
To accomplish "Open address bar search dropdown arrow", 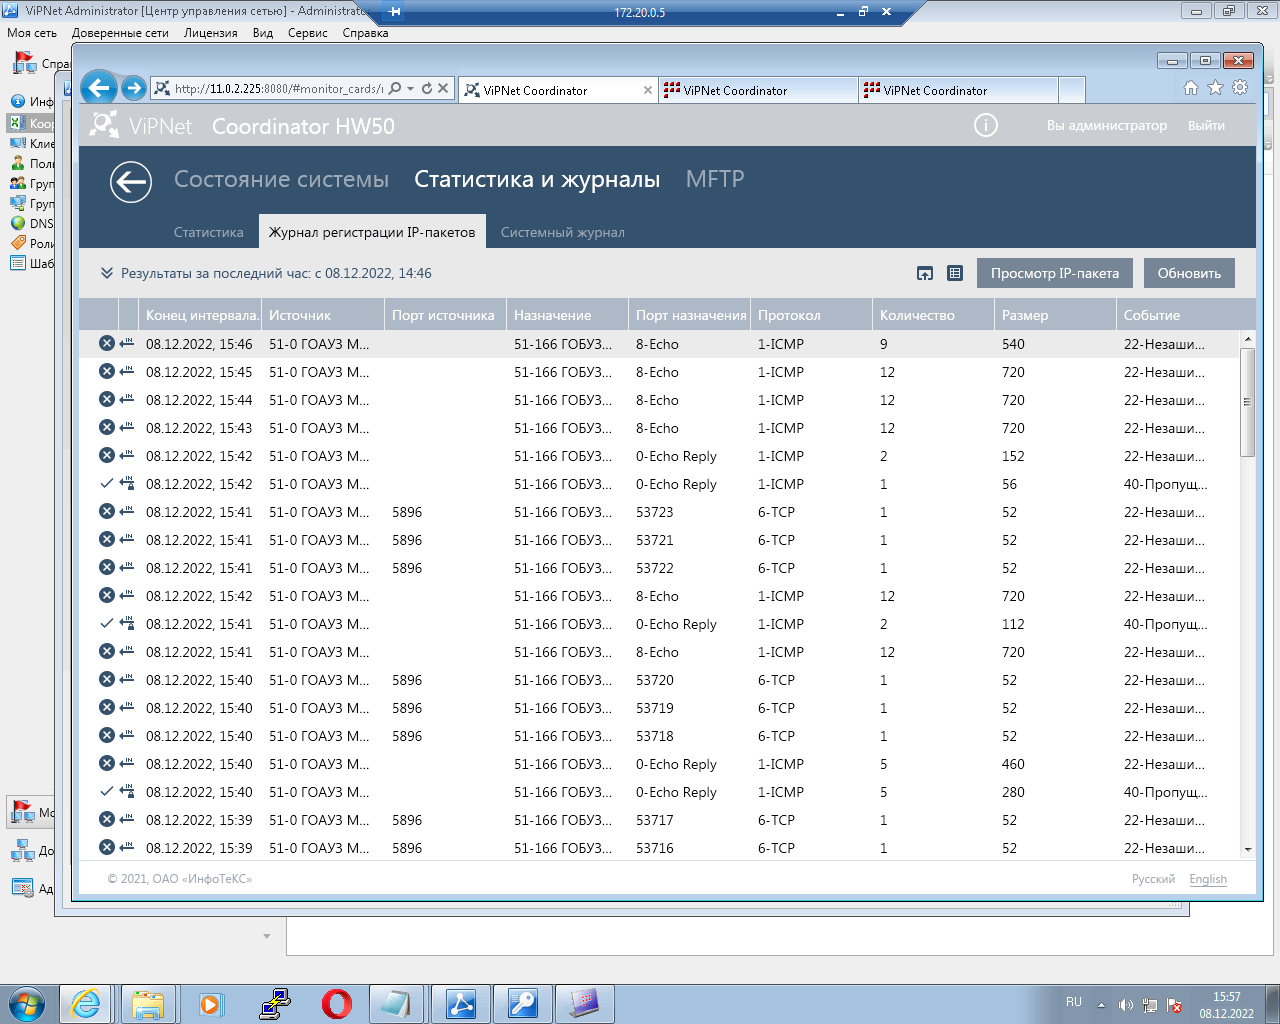I will pyautogui.click(x=410, y=88).
